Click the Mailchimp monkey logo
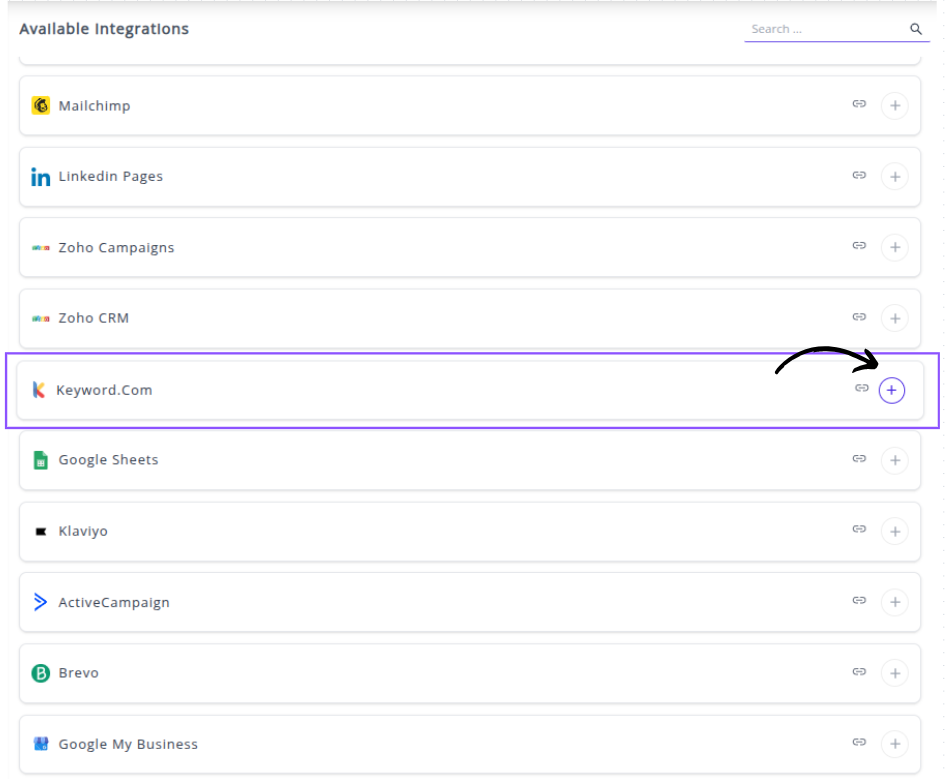The image size is (947, 779). pyautogui.click(x=41, y=106)
